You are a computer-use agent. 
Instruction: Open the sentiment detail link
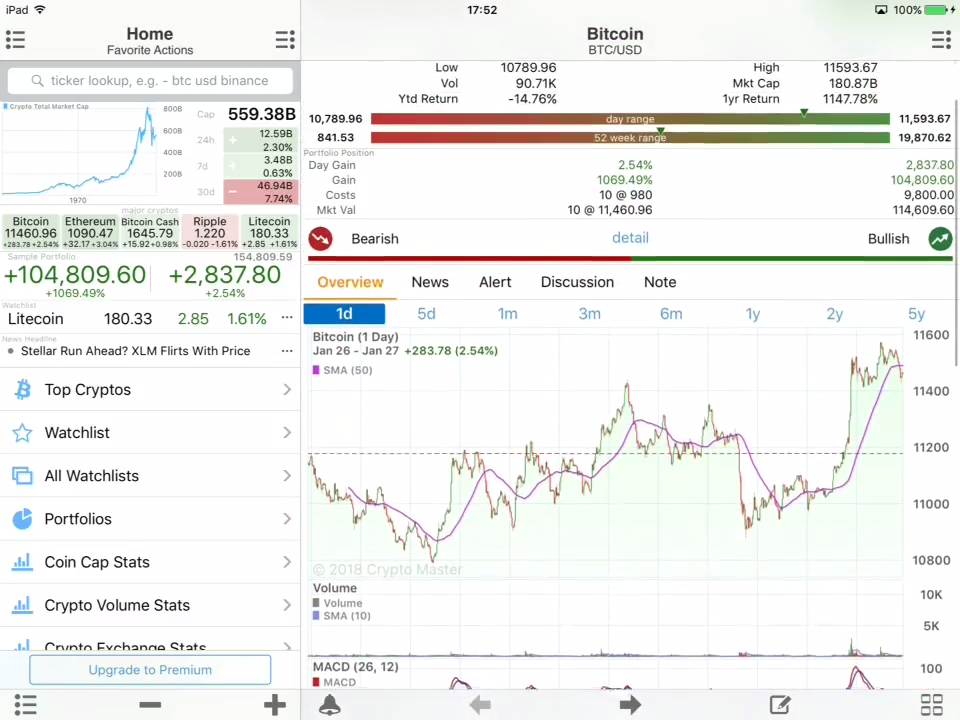(x=630, y=238)
